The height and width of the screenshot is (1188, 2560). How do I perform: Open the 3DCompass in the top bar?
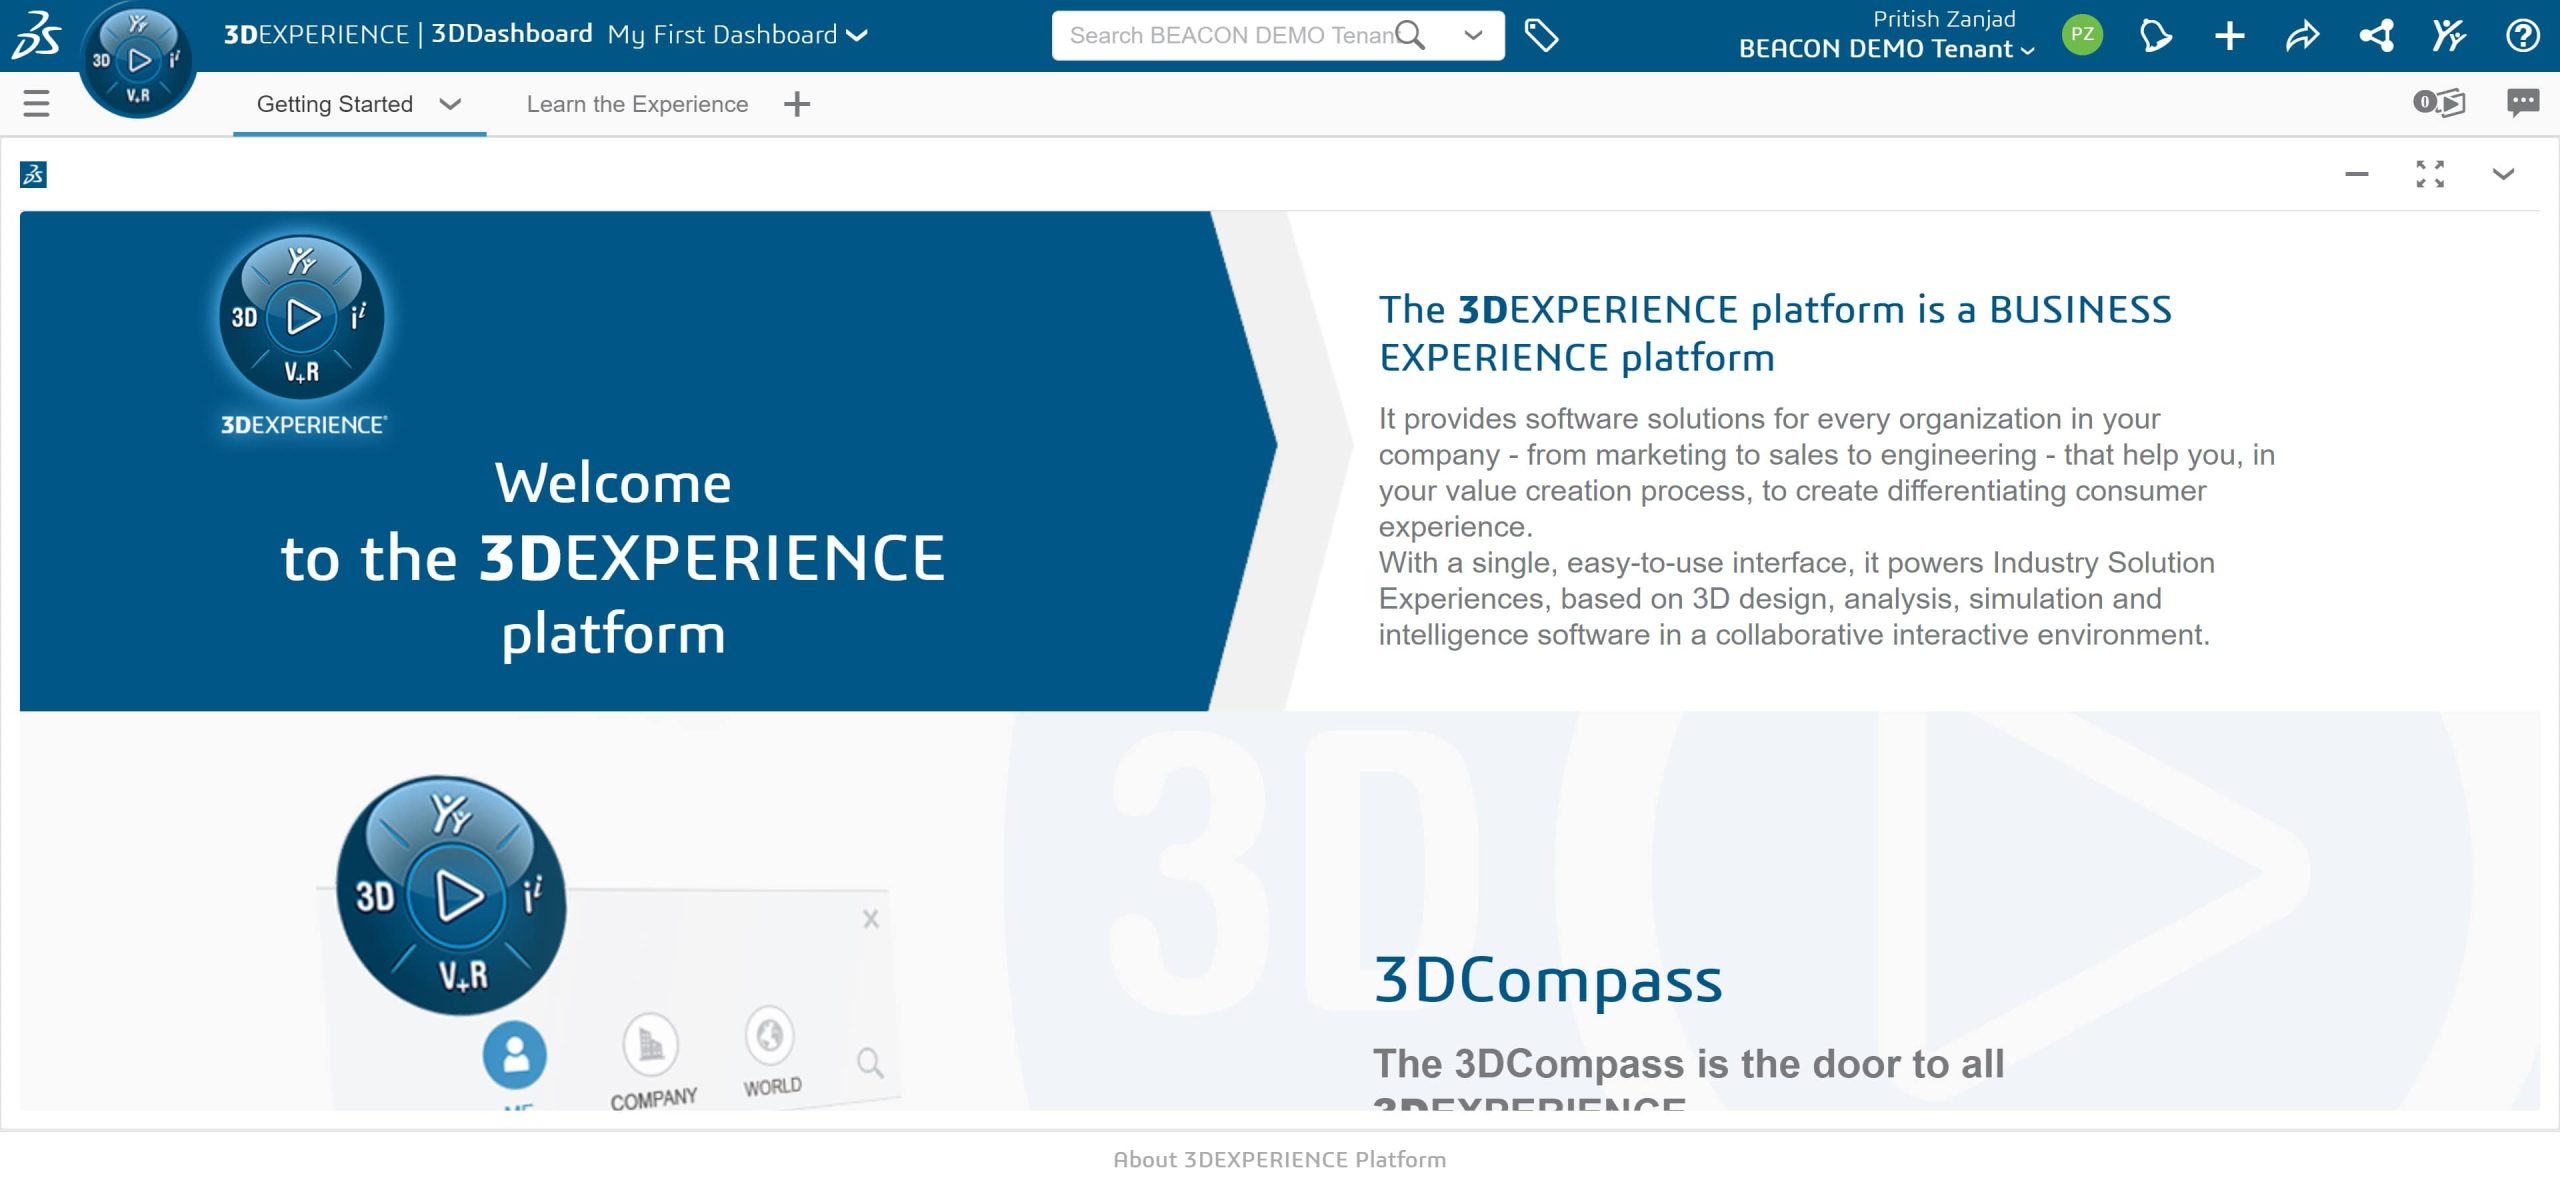(137, 61)
